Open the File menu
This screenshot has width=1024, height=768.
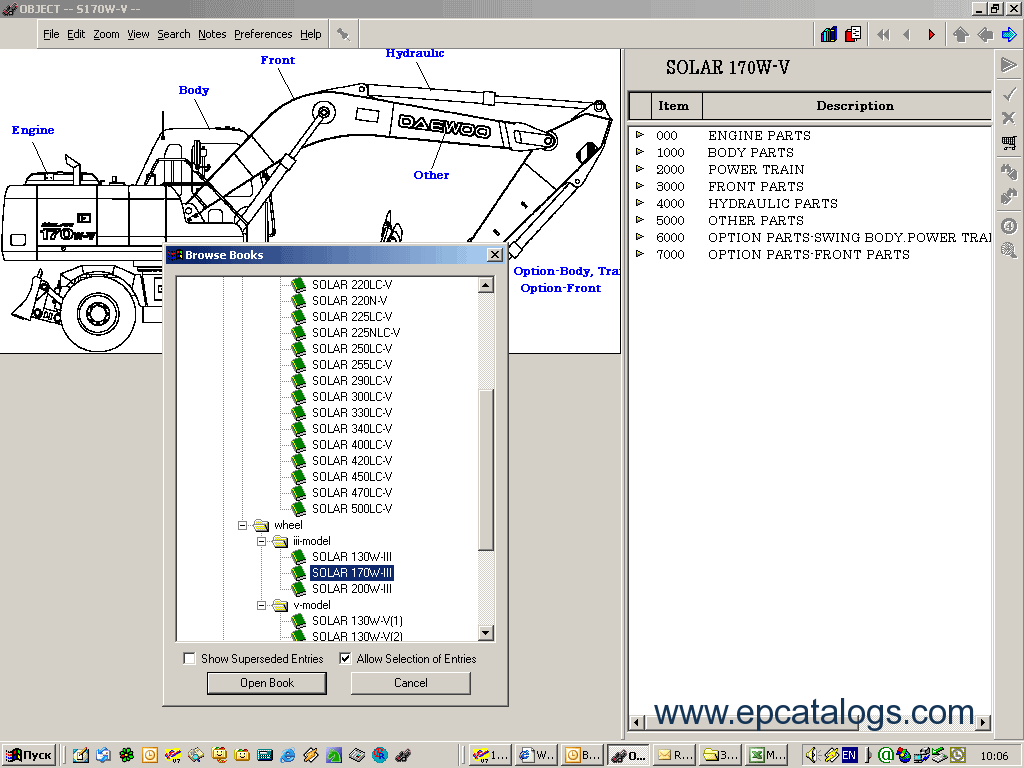[51, 34]
